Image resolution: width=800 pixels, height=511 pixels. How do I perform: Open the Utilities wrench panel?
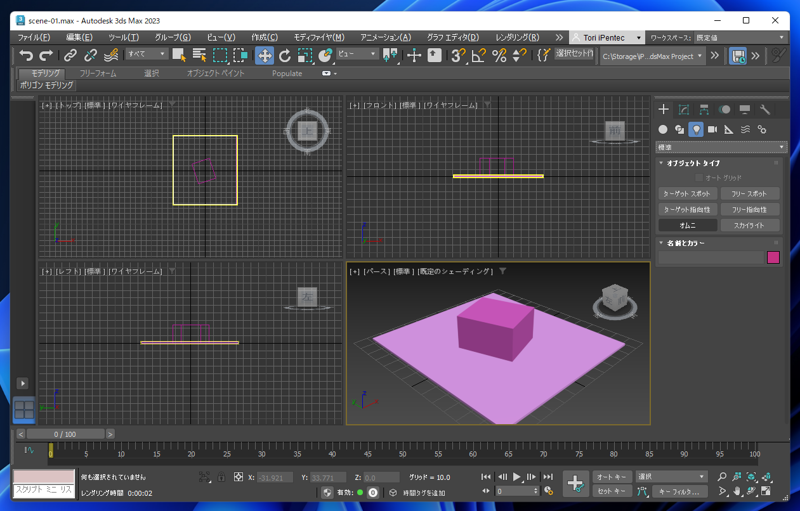click(x=765, y=109)
